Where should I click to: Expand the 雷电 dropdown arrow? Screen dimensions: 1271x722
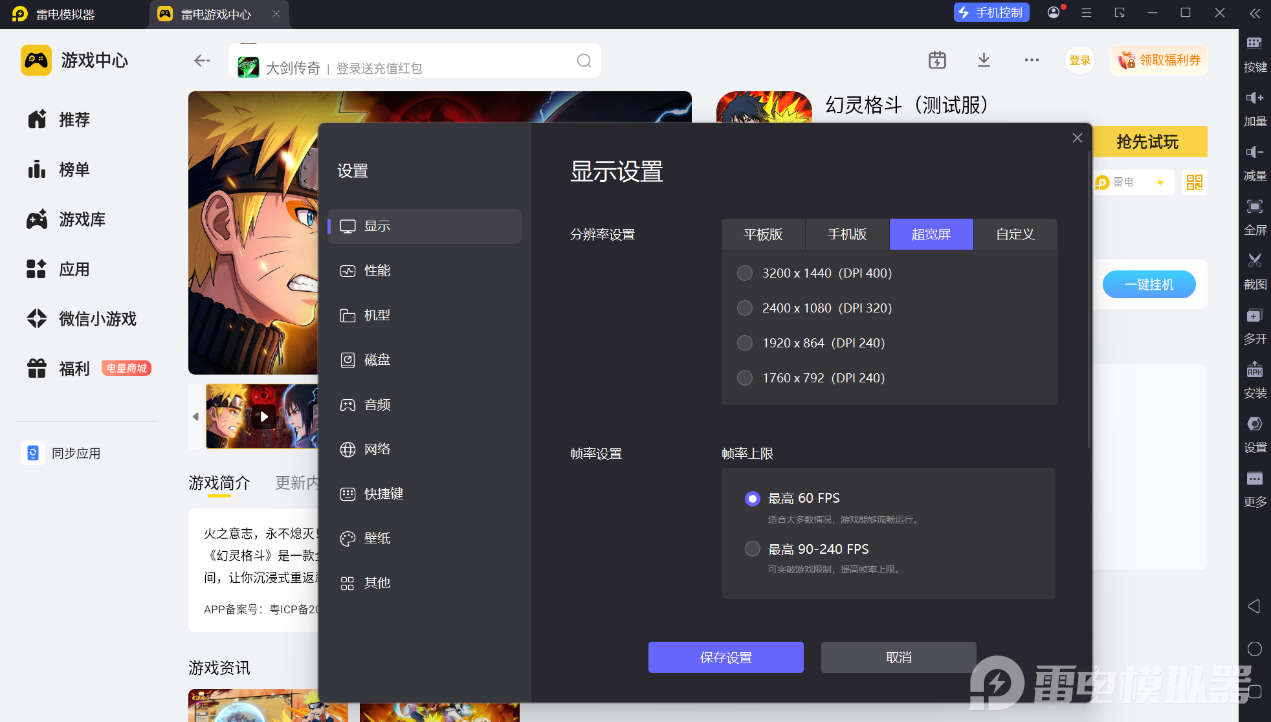(1160, 183)
